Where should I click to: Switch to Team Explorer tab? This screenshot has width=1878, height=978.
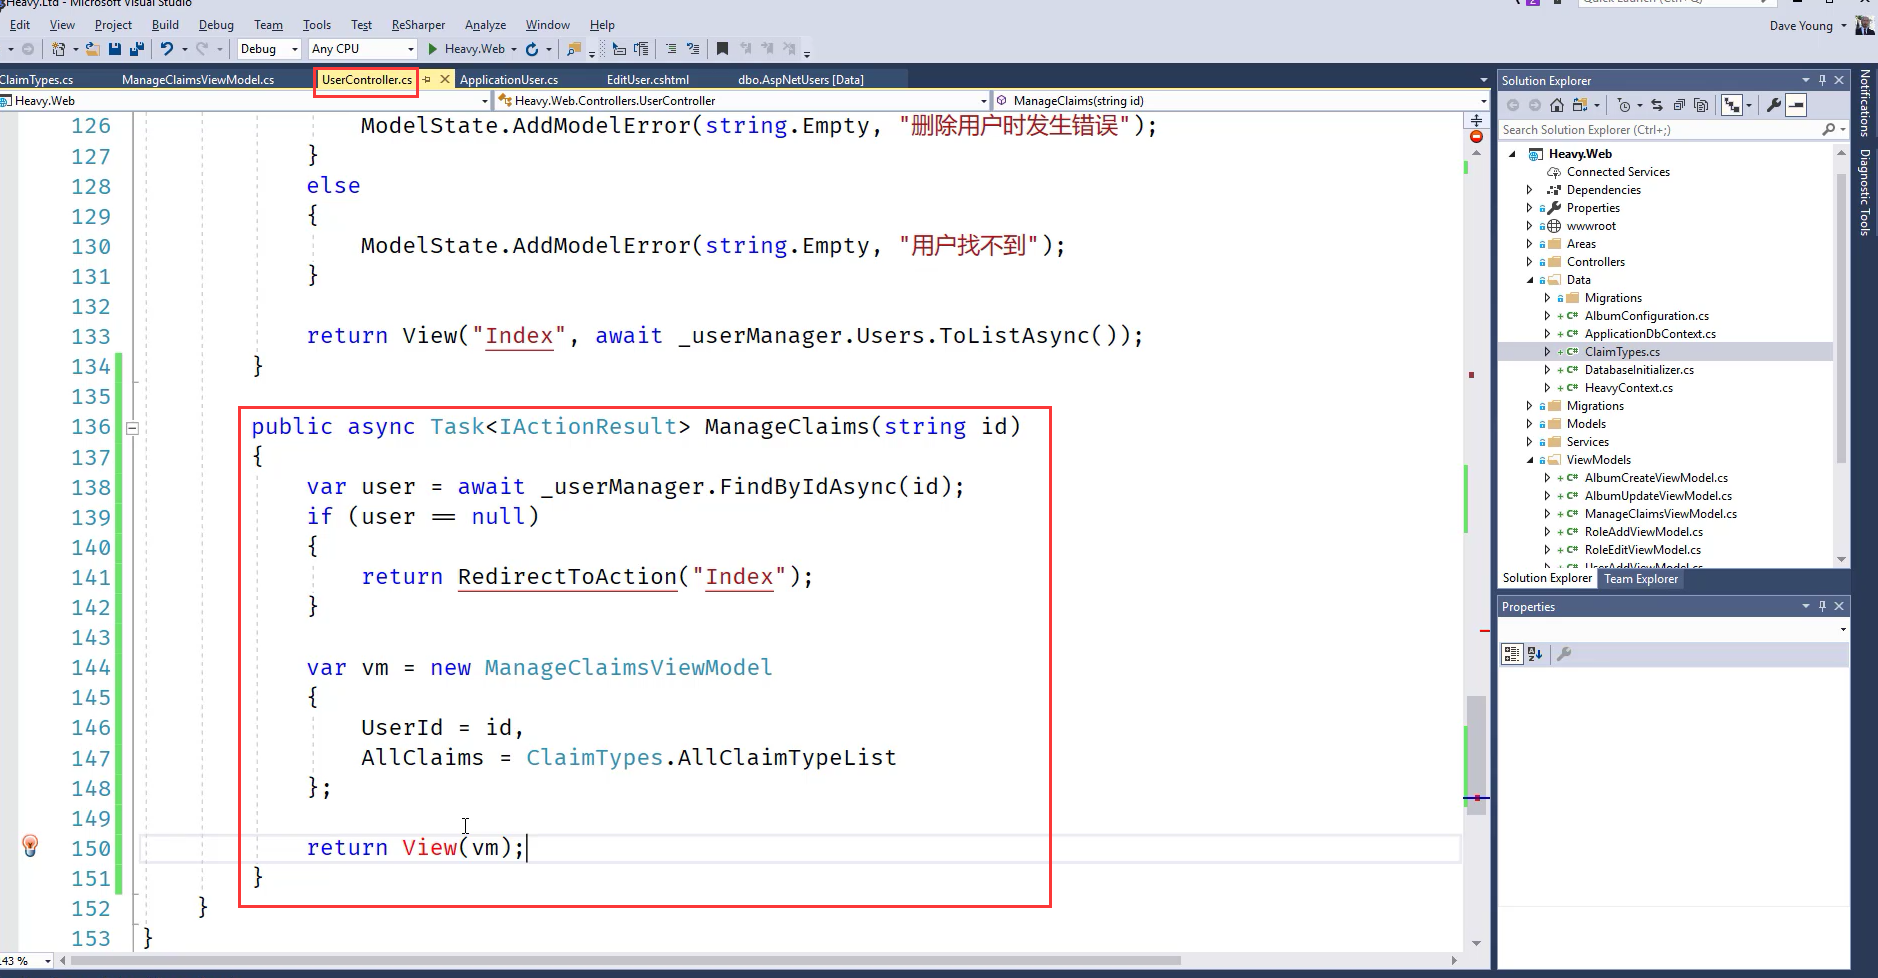tap(1640, 579)
